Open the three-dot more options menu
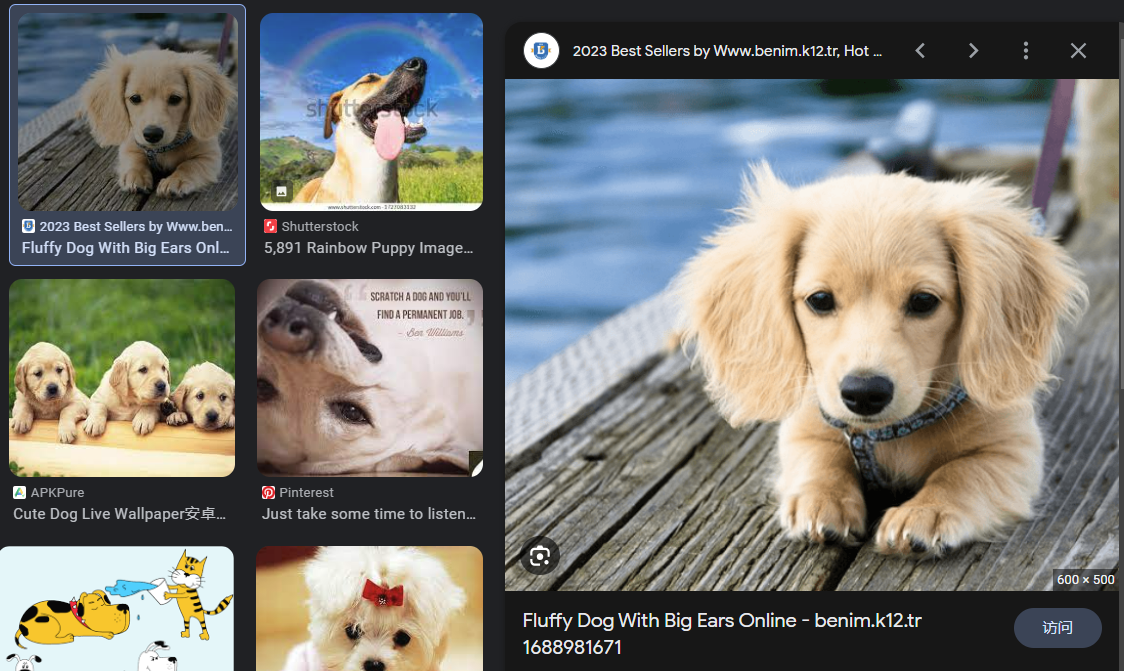This screenshot has width=1124, height=671. pyautogui.click(x=1026, y=51)
